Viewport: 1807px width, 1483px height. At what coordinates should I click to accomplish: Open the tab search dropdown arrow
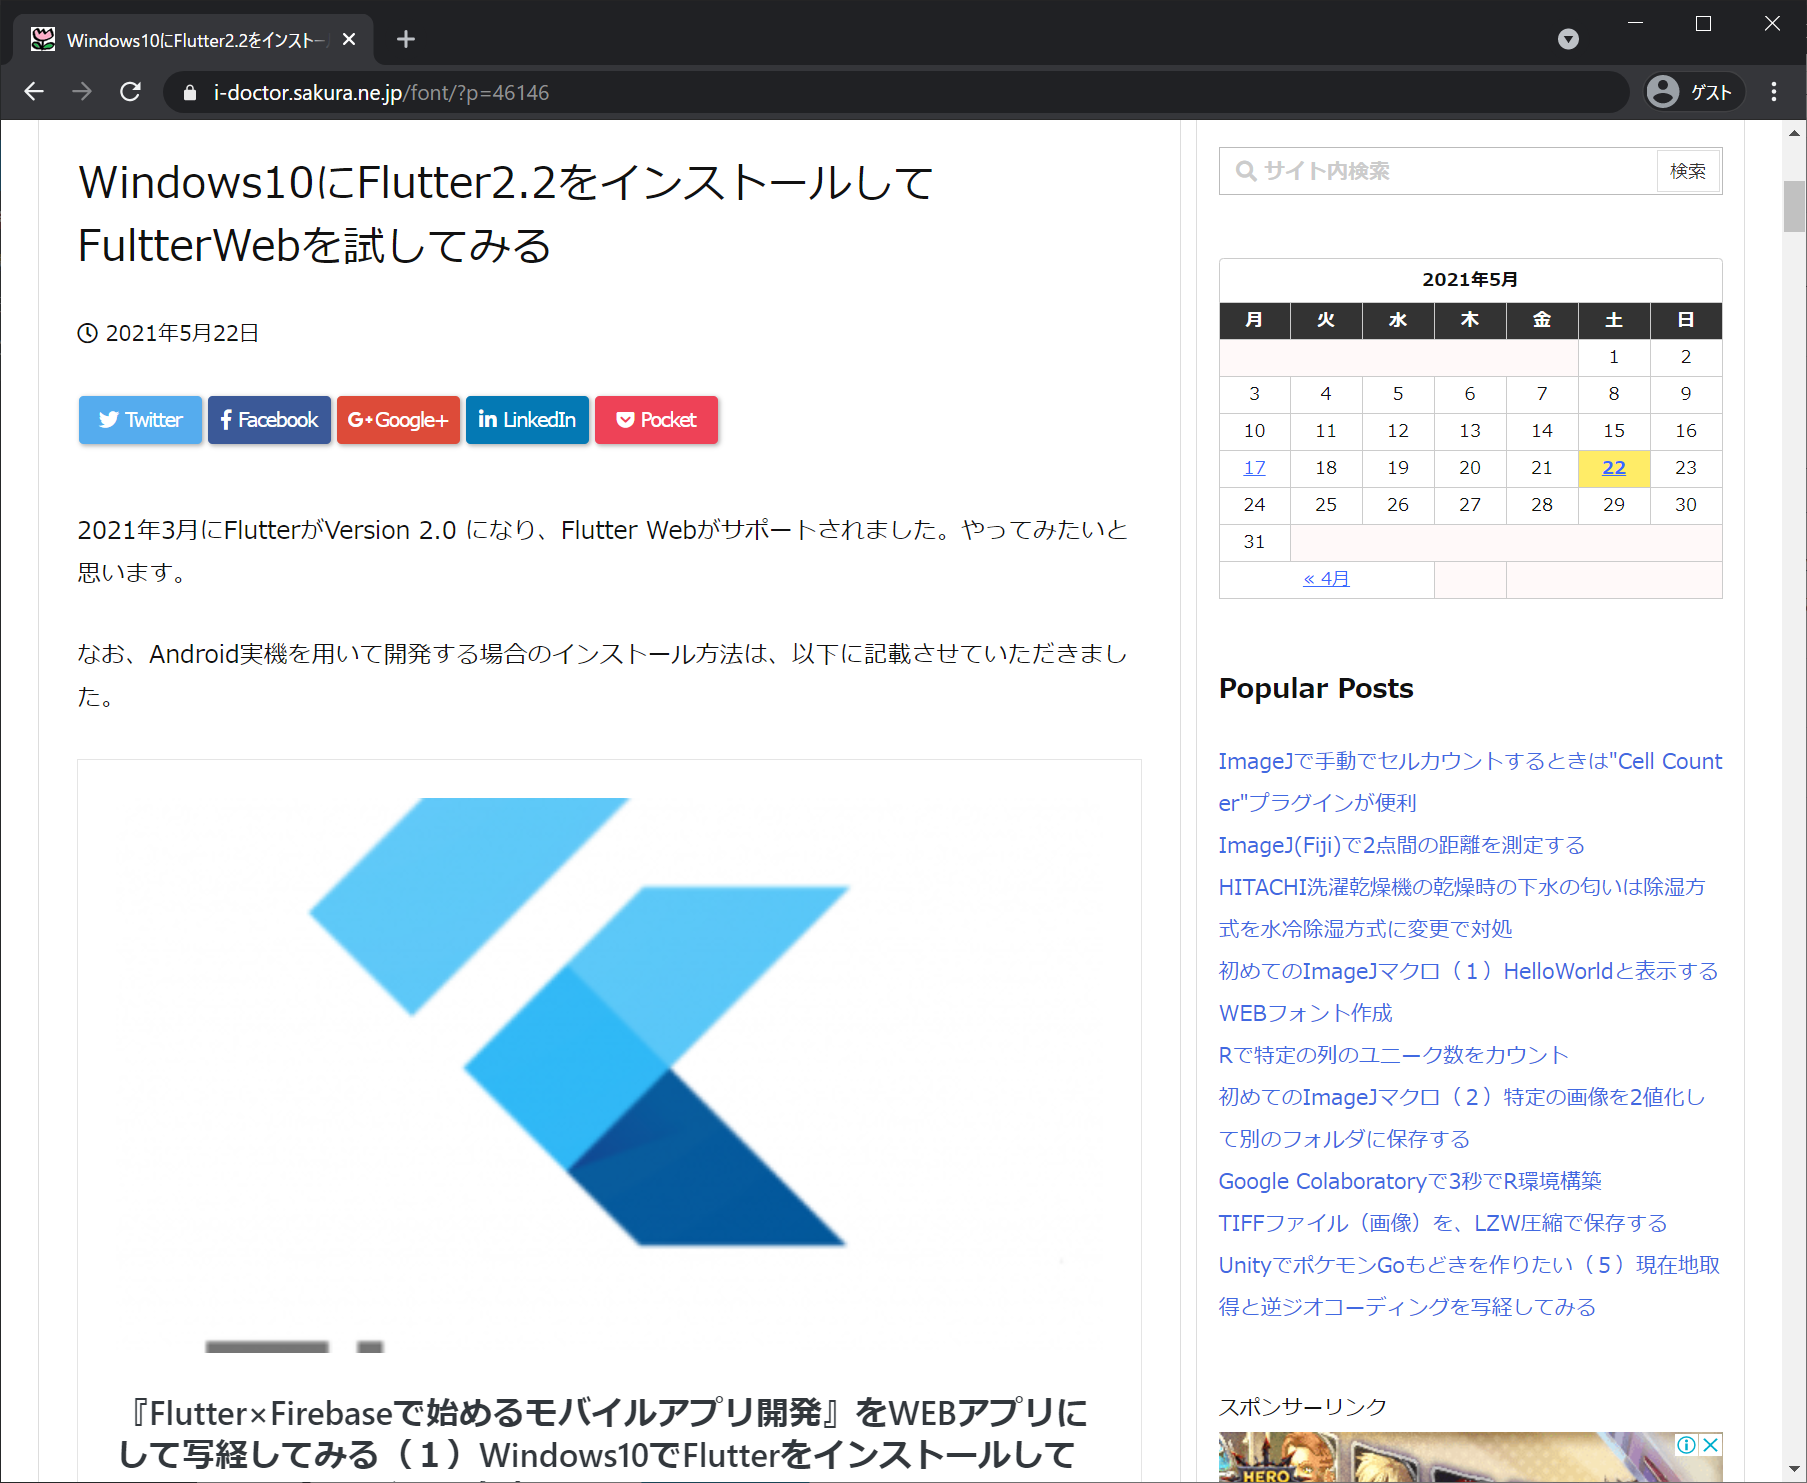pos(1568,39)
